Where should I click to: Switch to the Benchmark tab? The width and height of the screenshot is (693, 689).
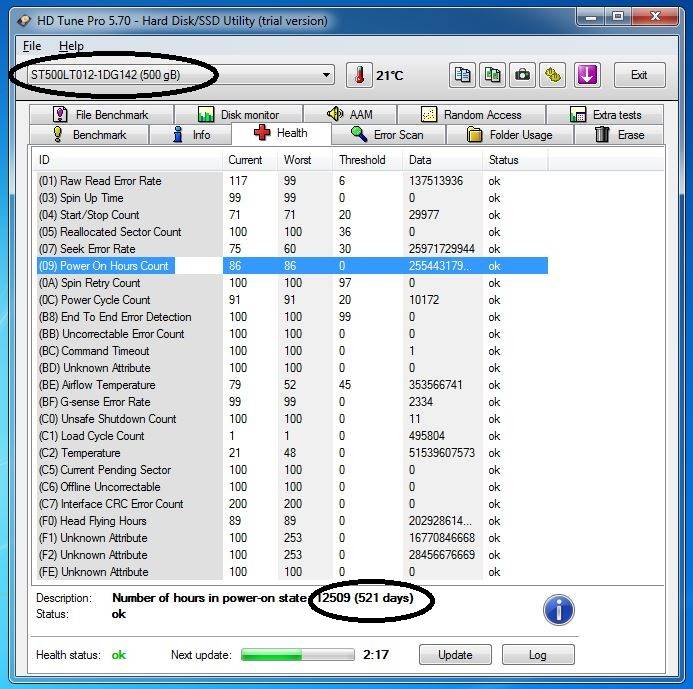[x=89, y=134]
